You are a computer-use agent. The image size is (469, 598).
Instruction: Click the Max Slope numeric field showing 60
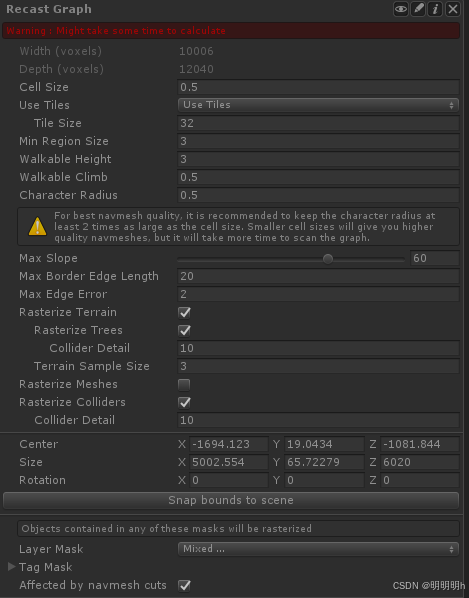[435, 258]
